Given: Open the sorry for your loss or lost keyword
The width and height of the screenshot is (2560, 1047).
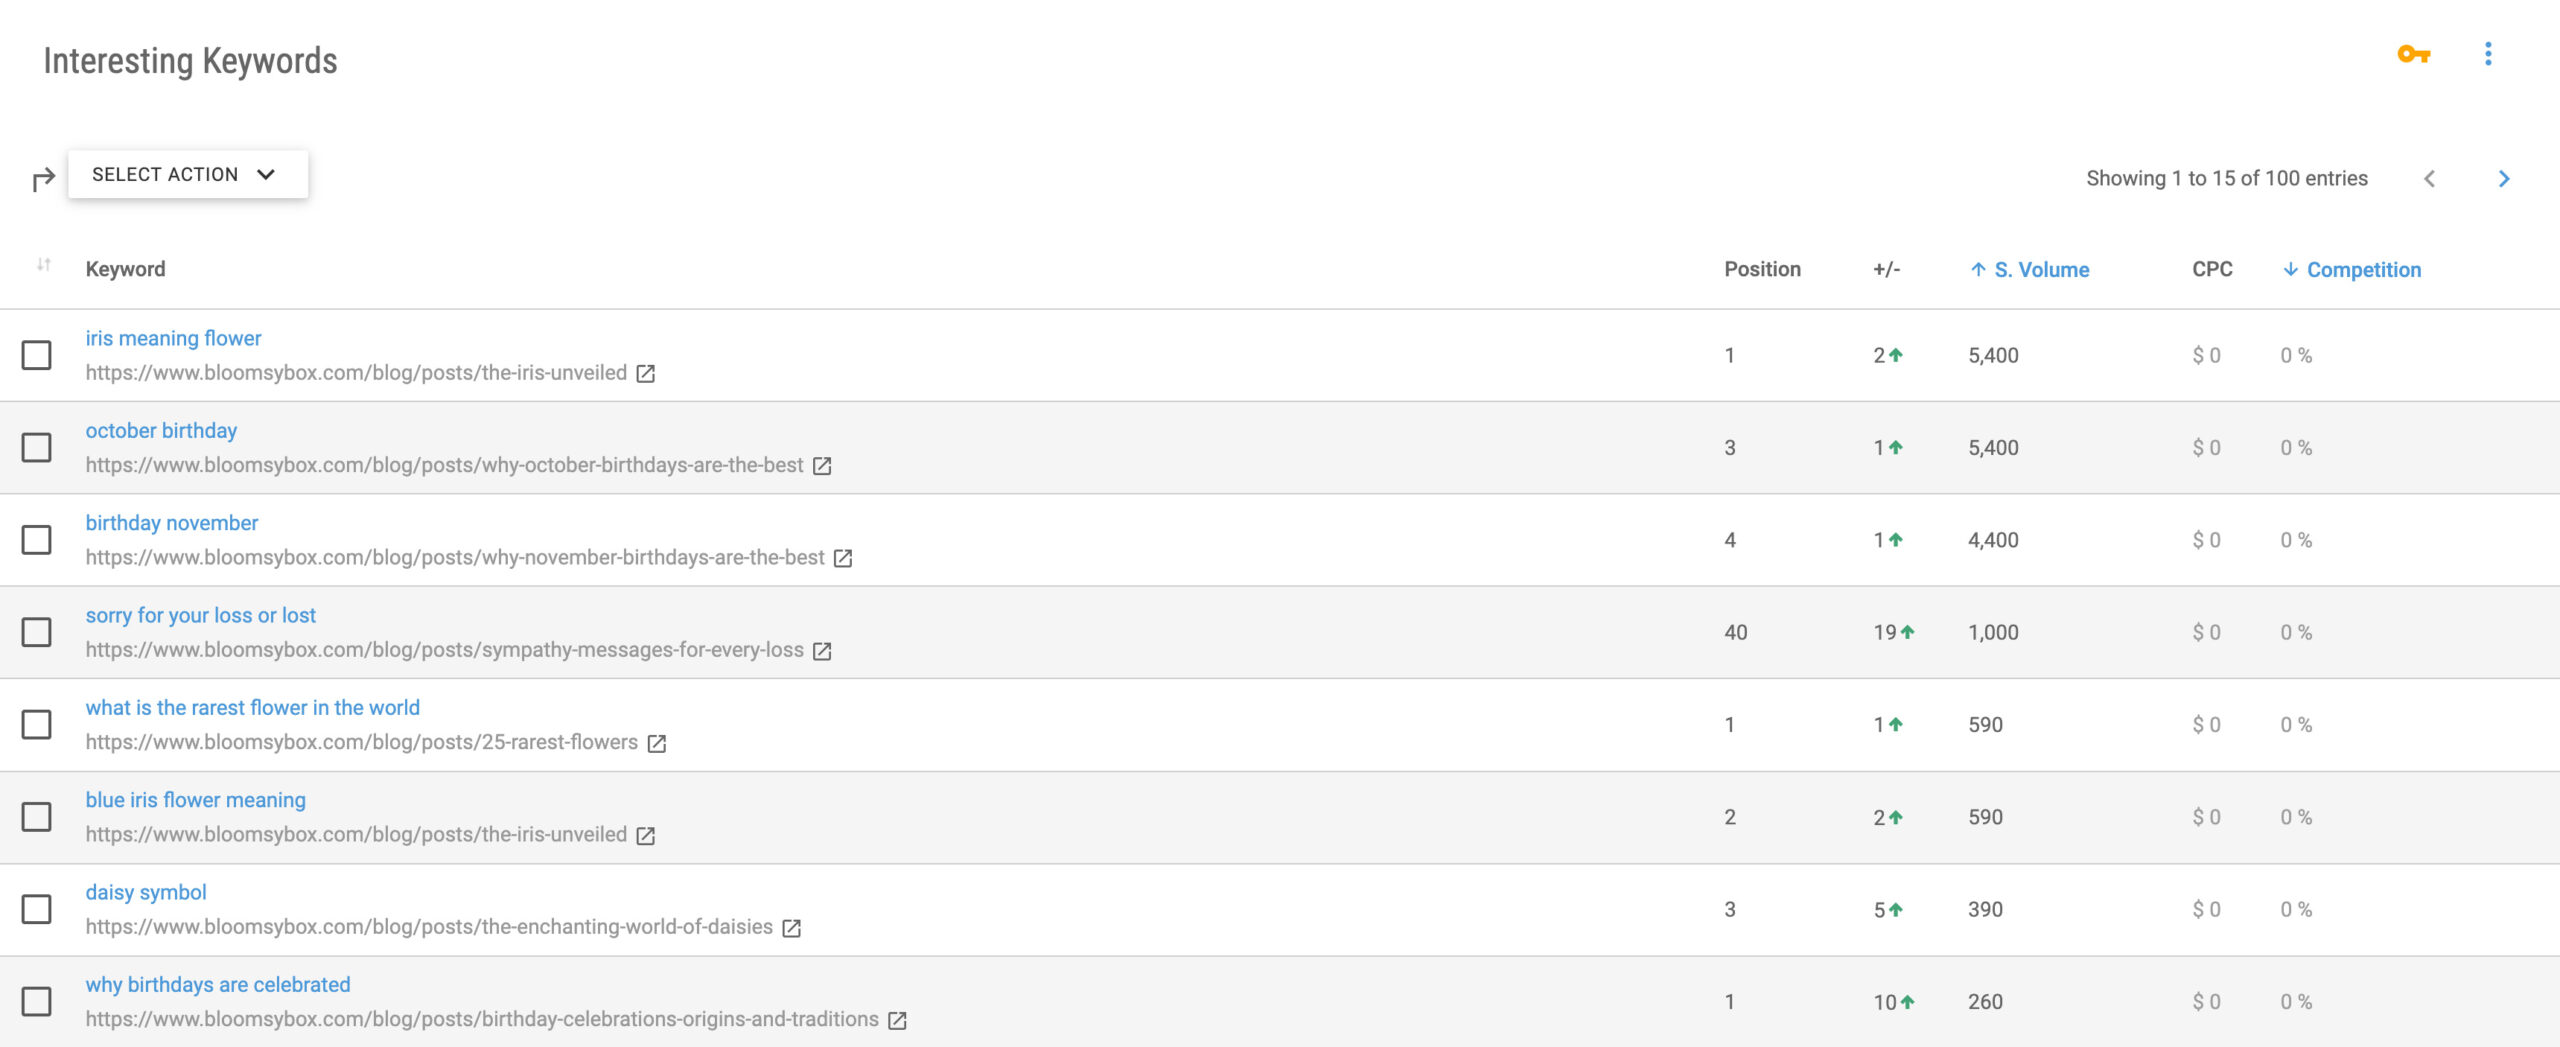Looking at the screenshot, I should click(201, 616).
